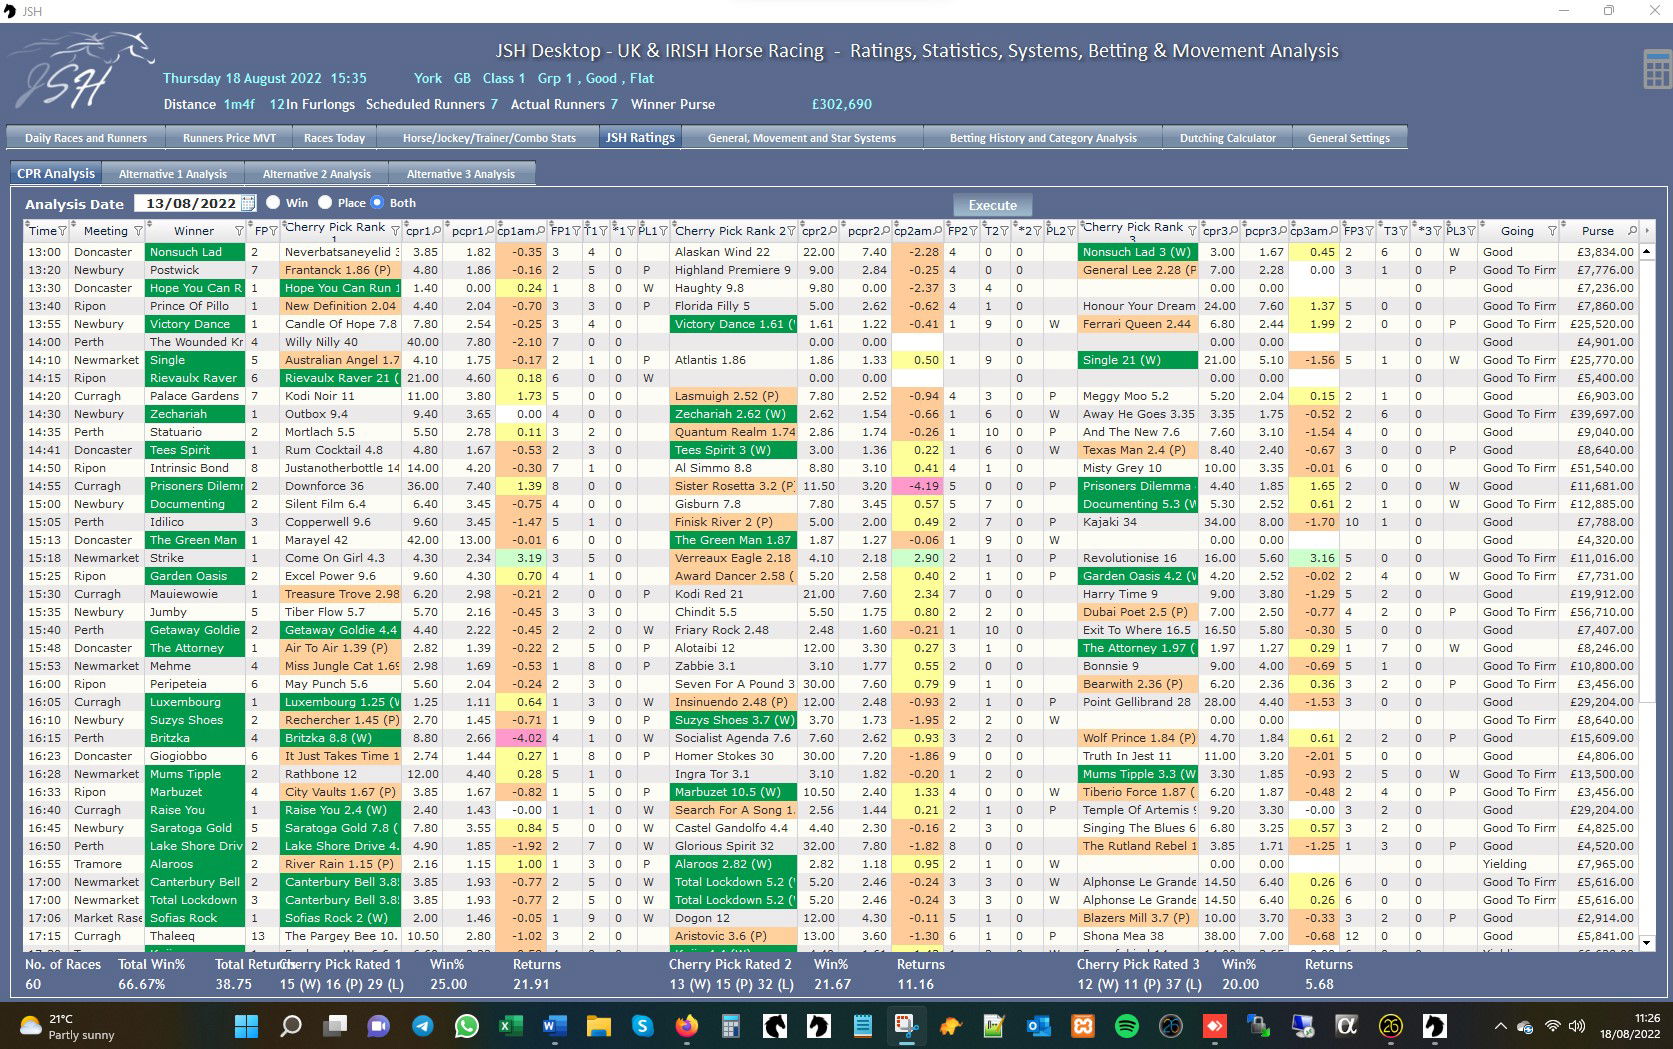Viewport: 1673px width, 1049px height.
Task: Search the cp3am column
Action: coord(1335,231)
